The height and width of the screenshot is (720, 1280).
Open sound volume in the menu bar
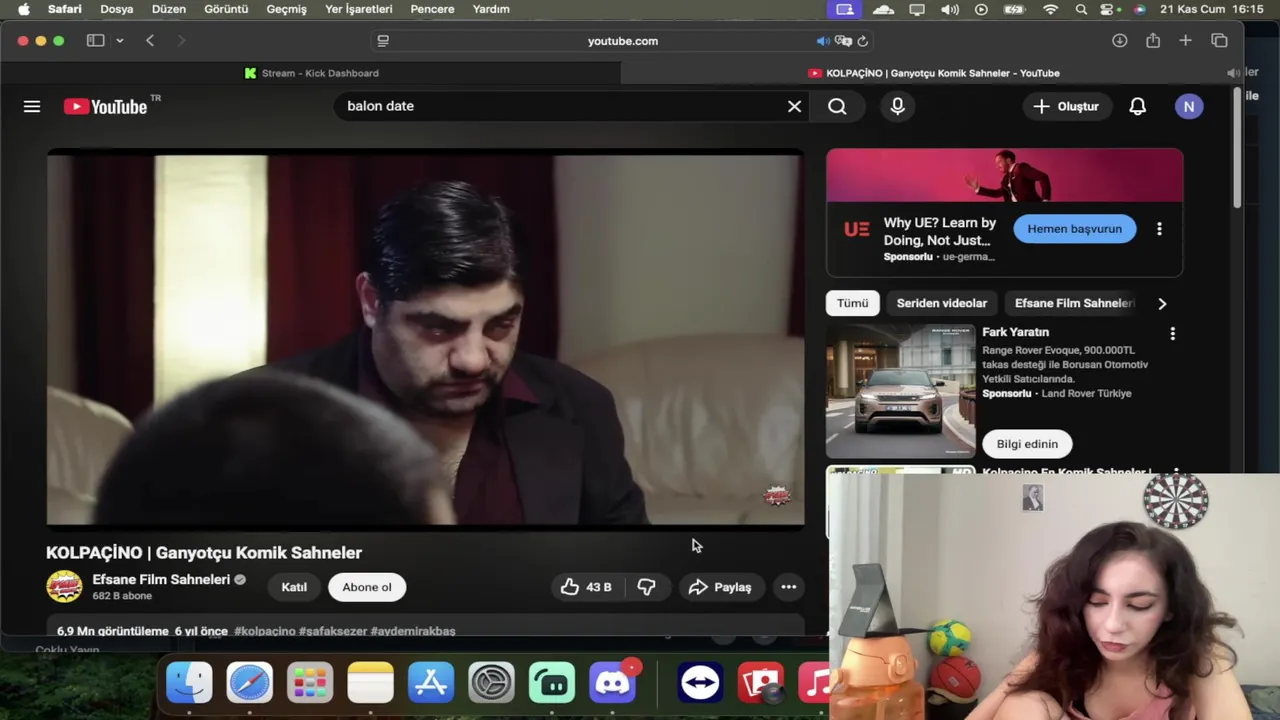pos(949,9)
